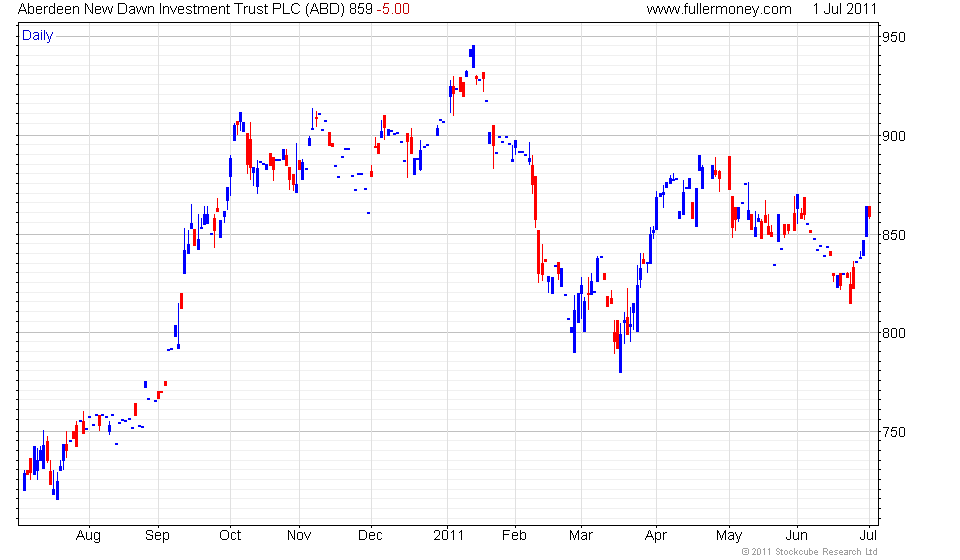Click the mid-March low candle near 780
Viewport: 960px width, 560px height.
[620, 347]
